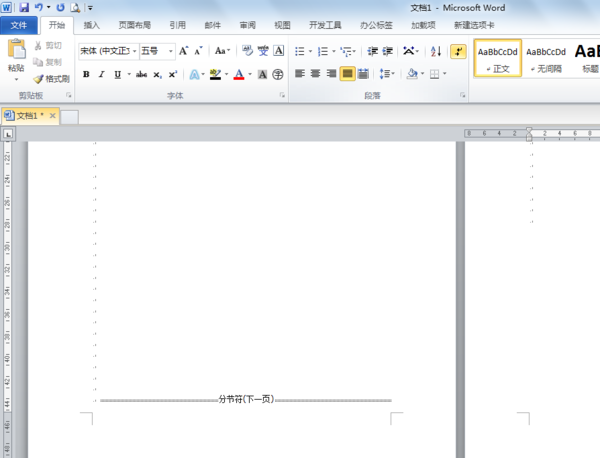Toggle Bold formatting
This screenshot has height=458, width=600.
click(x=86, y=74)
